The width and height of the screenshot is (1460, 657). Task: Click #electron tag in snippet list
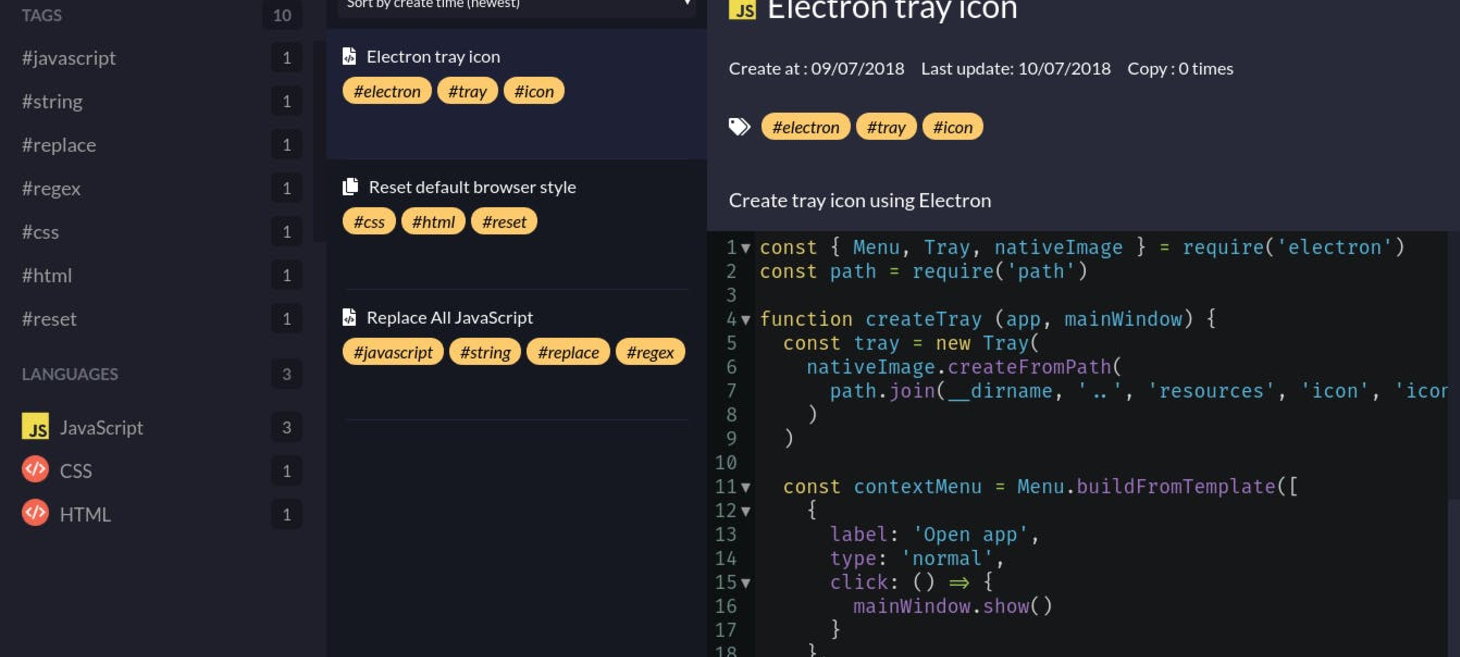(387, 91)
